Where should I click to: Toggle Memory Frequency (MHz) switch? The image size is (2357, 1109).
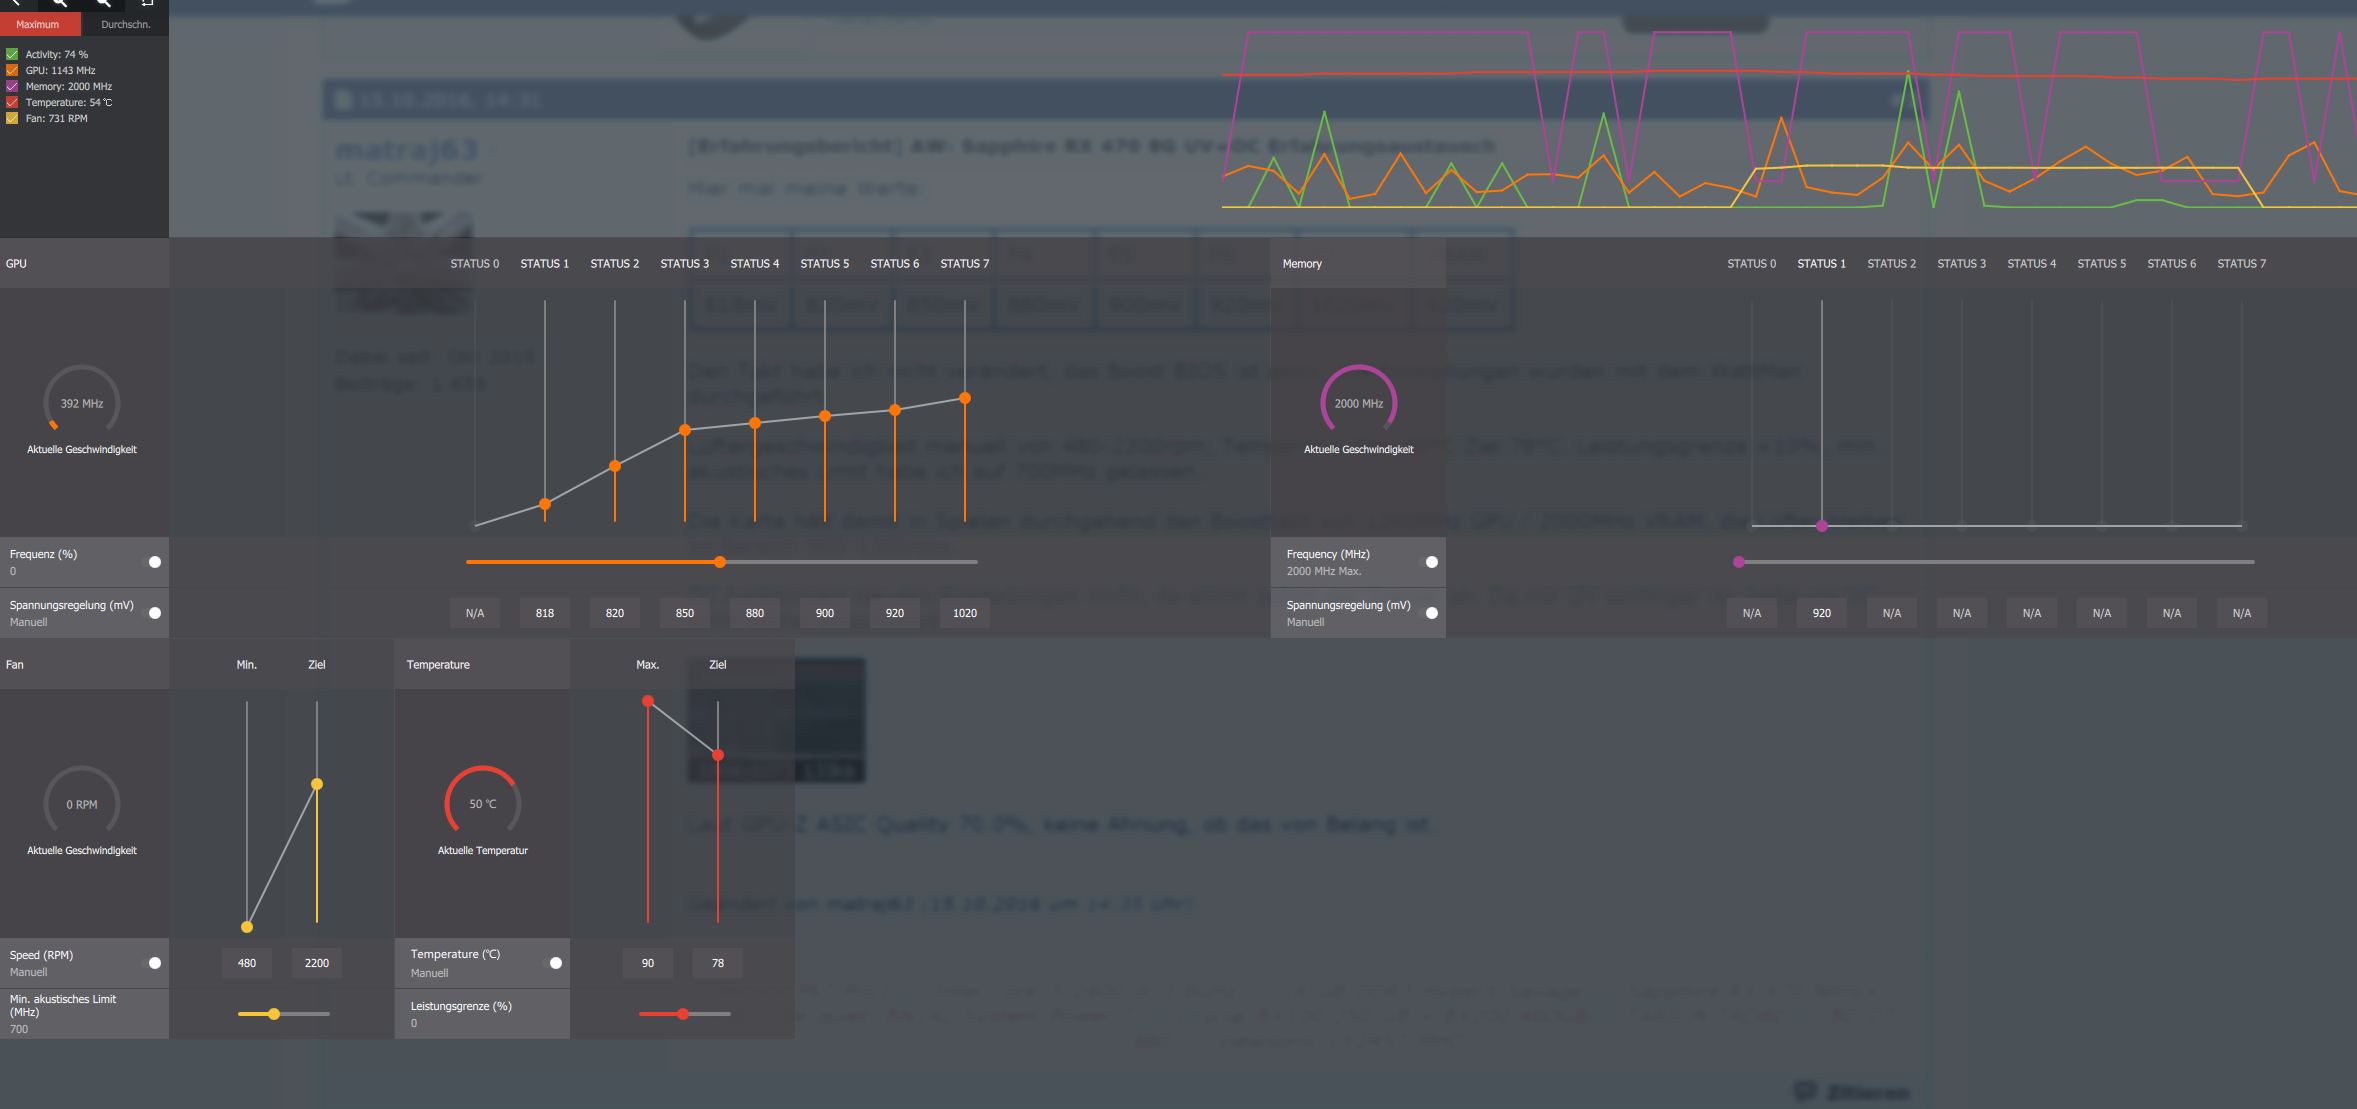[1431, 562]
